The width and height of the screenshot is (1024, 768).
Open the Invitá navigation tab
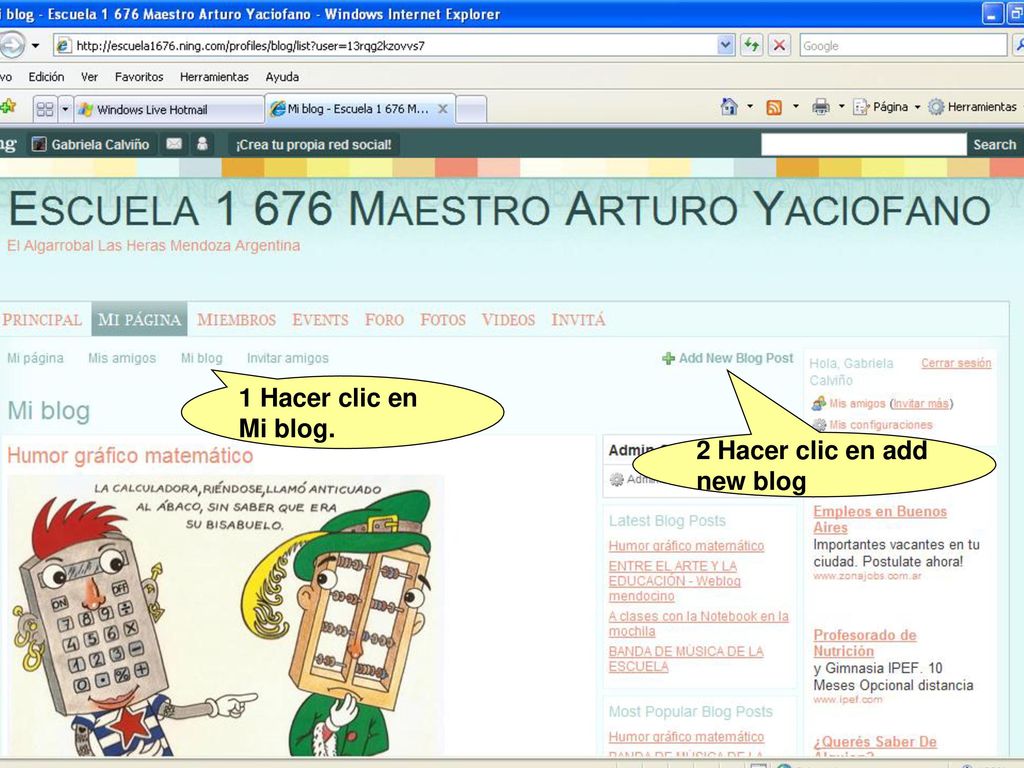(x=578, y=319)
